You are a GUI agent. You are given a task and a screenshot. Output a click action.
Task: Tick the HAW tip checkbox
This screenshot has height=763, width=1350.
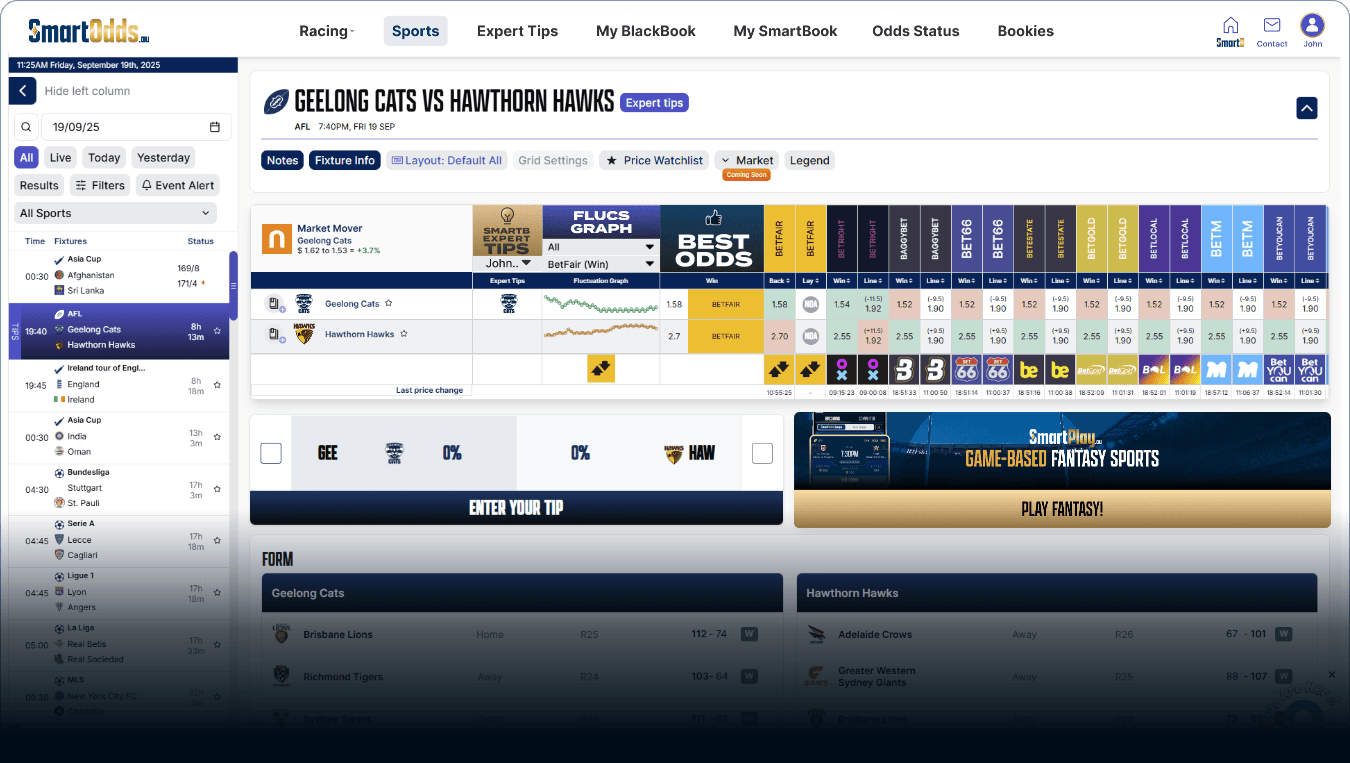[762, 454]
